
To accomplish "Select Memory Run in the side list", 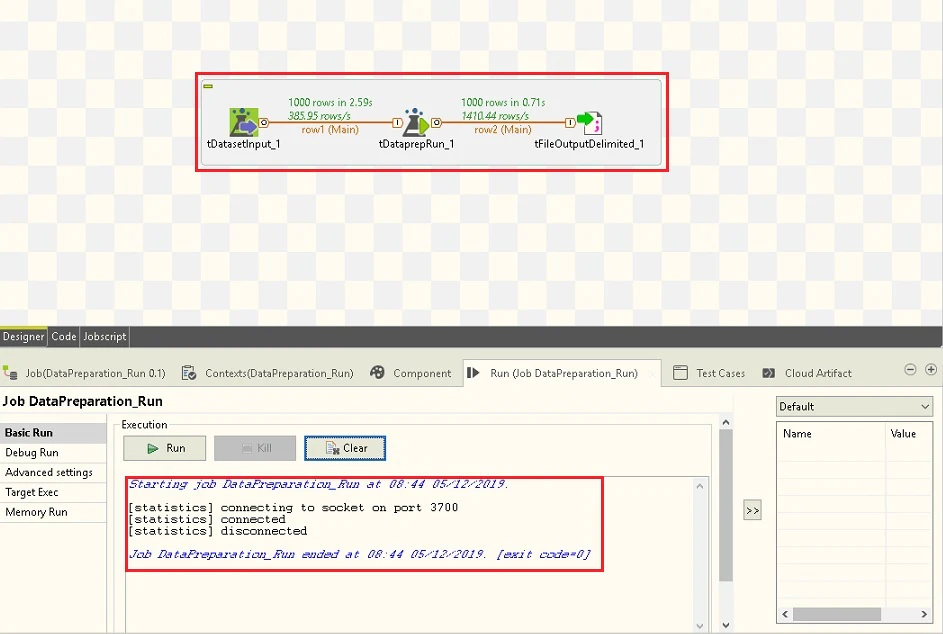I will (x=53, y=512).
